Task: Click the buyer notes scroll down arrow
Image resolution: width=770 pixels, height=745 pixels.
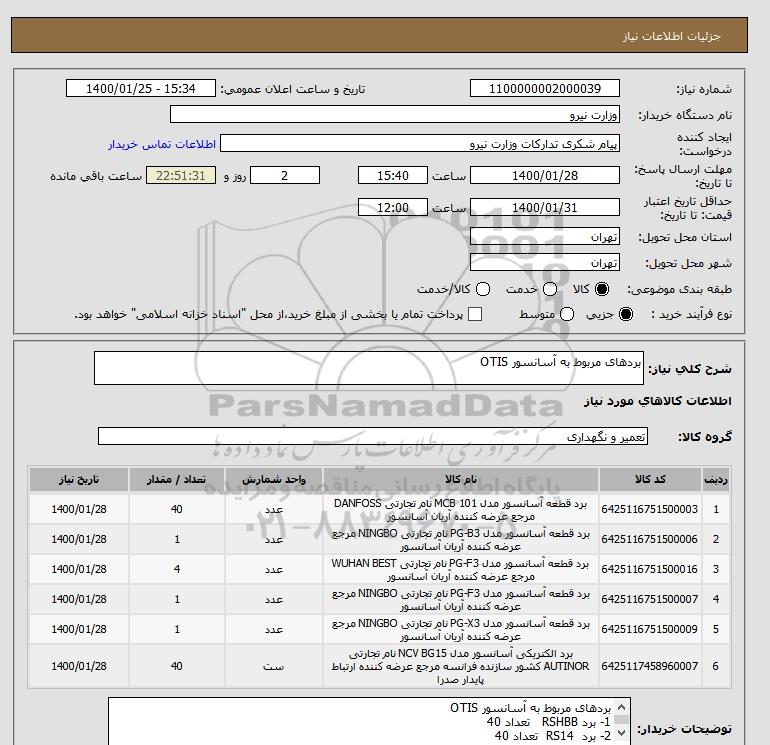Action: coord(622,734)
